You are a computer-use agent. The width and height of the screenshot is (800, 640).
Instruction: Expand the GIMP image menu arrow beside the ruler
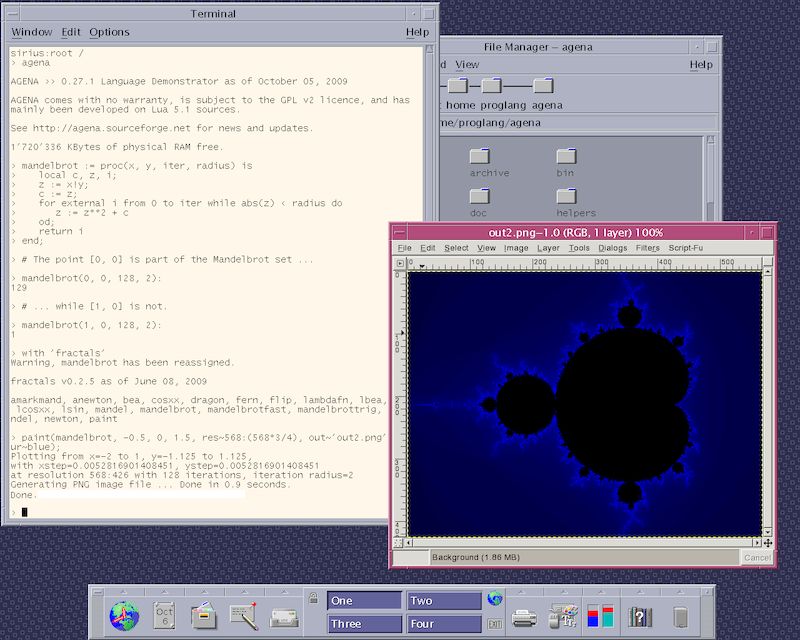click(401, 264)
